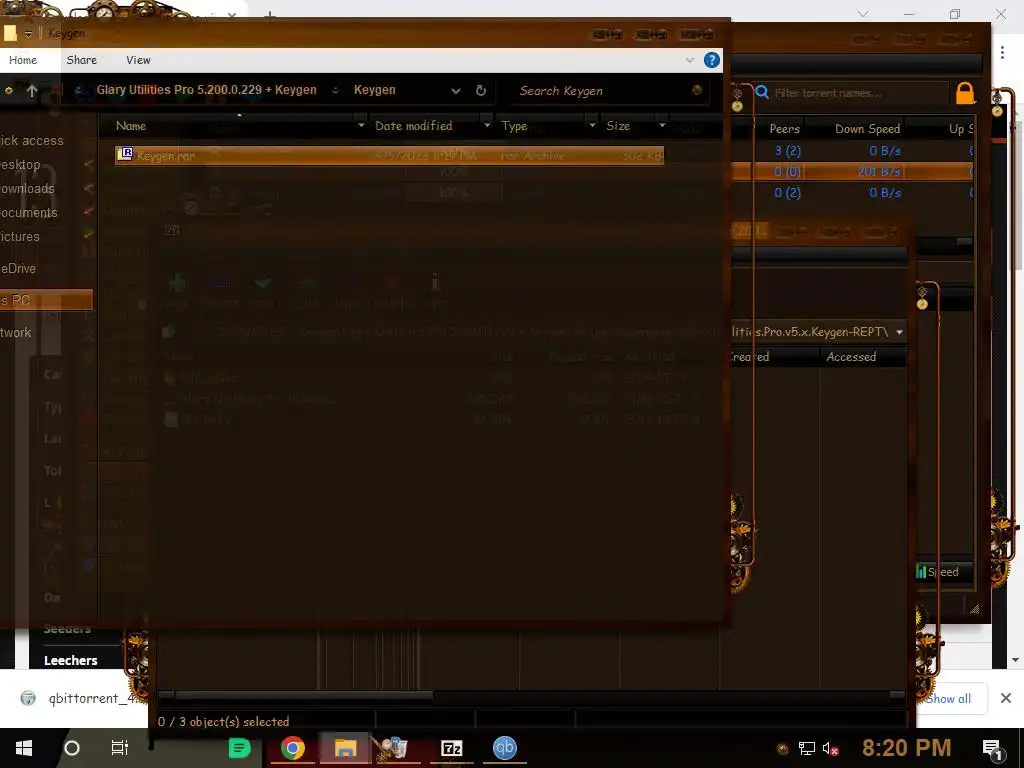Image resolution: width=1024 pixels, height=768 pixels.
Task: Open the qbittorrent download item icon
Action: point(28,698)
